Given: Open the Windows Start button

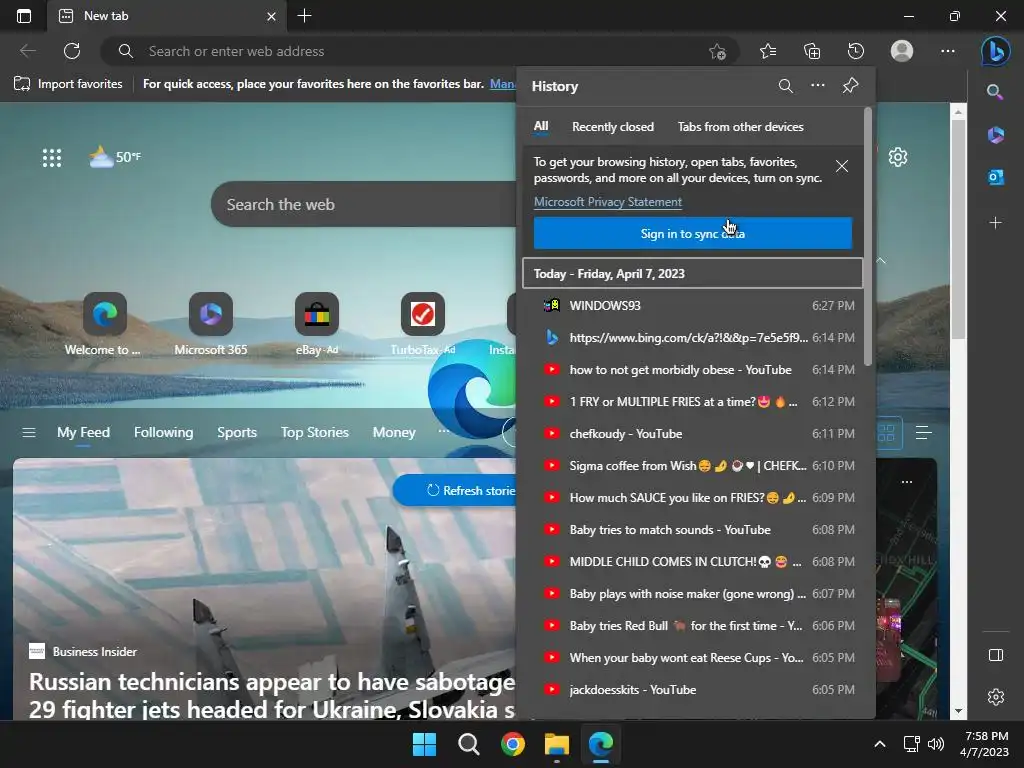Looking at the screenshot, I should pos(424,744).
